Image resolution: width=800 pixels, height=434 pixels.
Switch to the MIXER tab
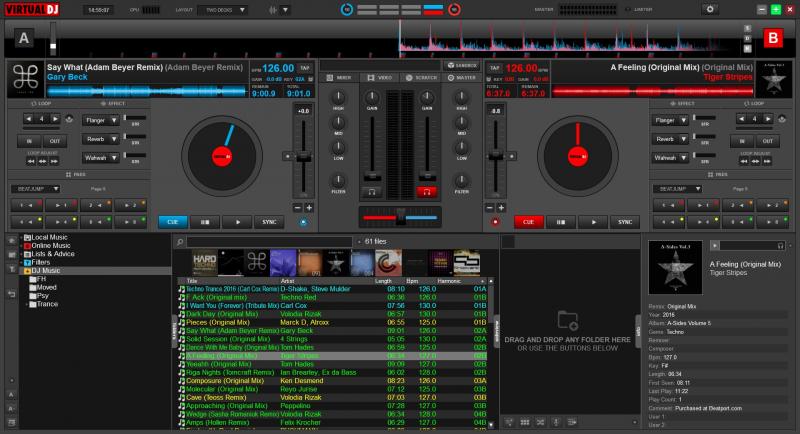click(x=339, y=78)
